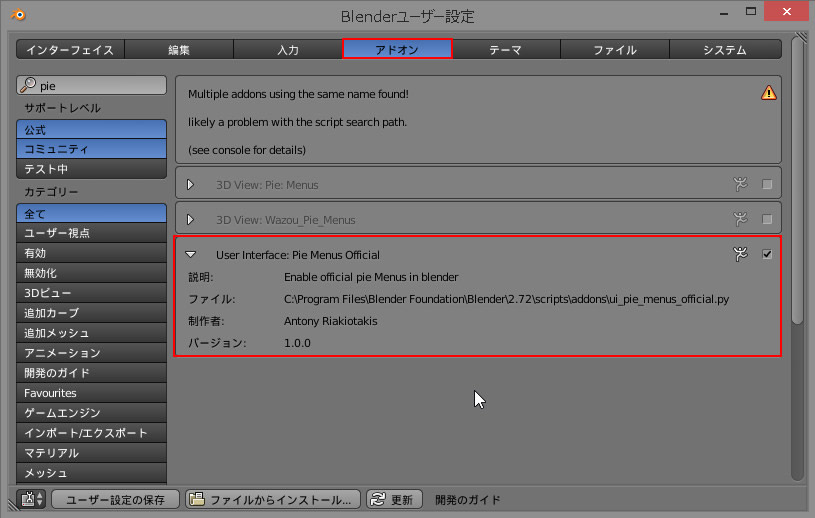
Task: Click the ui_pie_menus_official.py file path text
Action: (506, 299)
